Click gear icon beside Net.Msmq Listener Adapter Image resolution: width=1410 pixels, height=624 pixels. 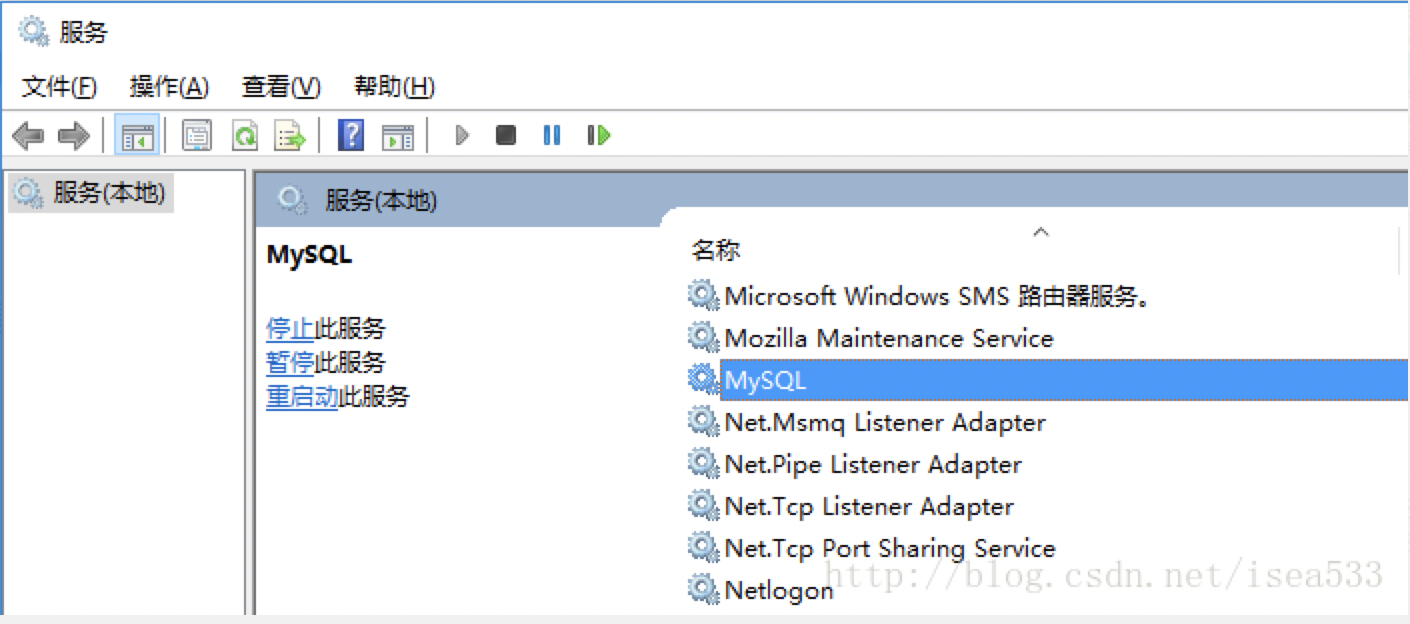tap(704, 421)
